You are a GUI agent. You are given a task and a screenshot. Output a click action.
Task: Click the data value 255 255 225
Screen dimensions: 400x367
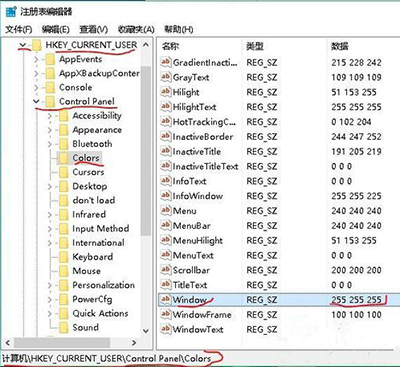click(x=356, y=196)
